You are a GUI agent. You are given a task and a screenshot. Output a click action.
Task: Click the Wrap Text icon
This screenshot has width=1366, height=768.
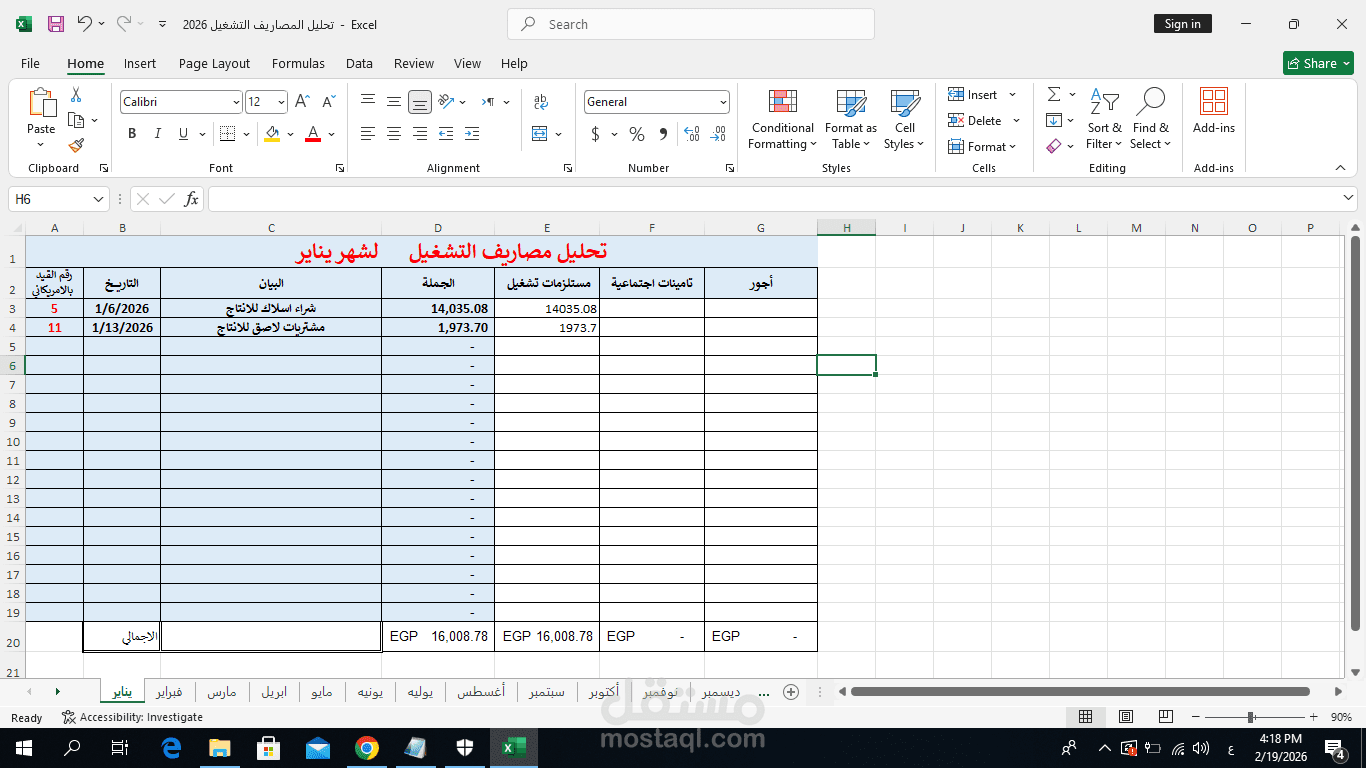(x=541, y=101)
